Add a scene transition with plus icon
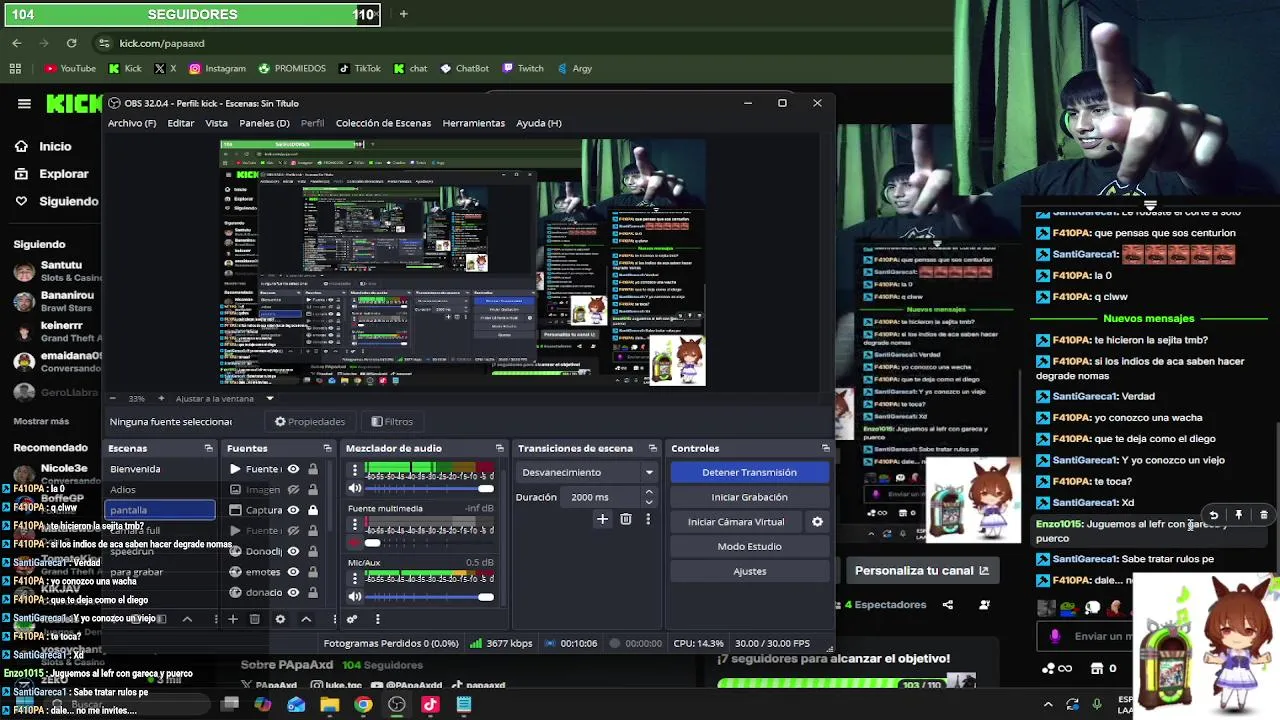Viewport: 1280px width, 720px height. [x=602, y=519]
